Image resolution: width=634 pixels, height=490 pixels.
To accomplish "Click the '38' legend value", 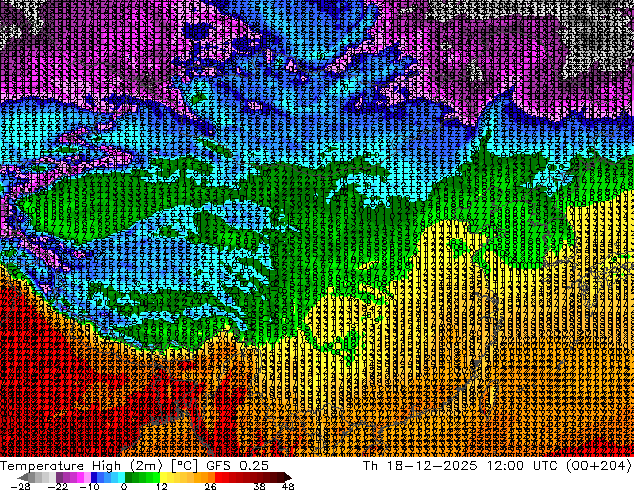I will click(x=259, y=486).
